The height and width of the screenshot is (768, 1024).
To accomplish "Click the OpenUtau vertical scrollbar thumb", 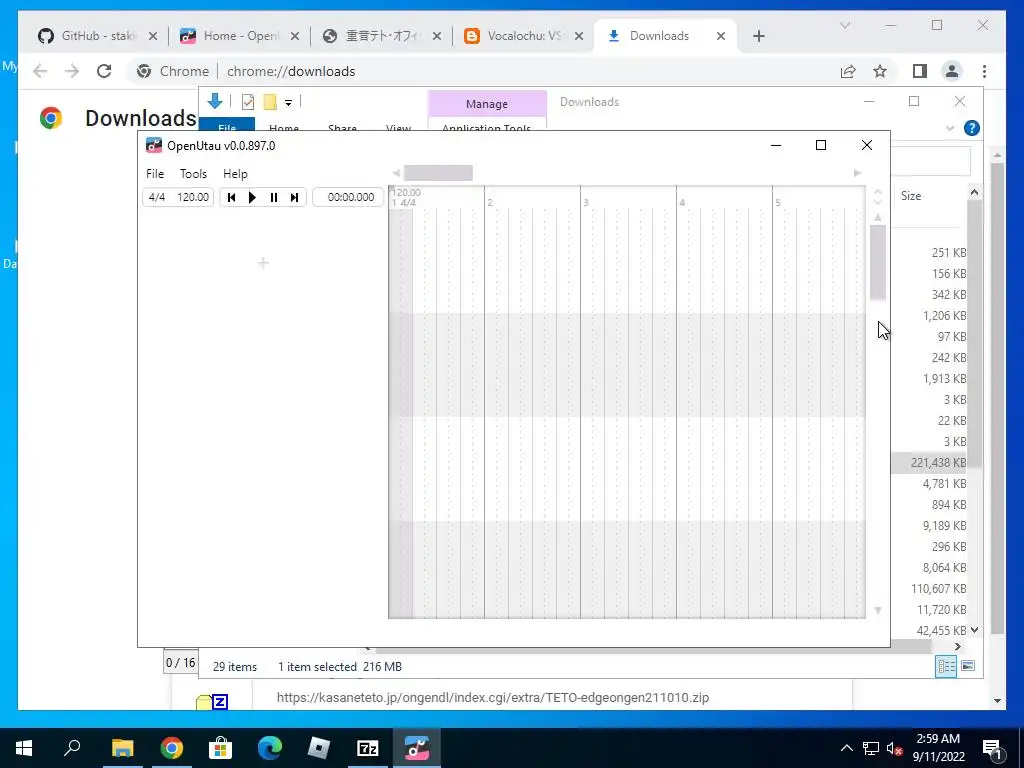I will (x=878, y=263).
